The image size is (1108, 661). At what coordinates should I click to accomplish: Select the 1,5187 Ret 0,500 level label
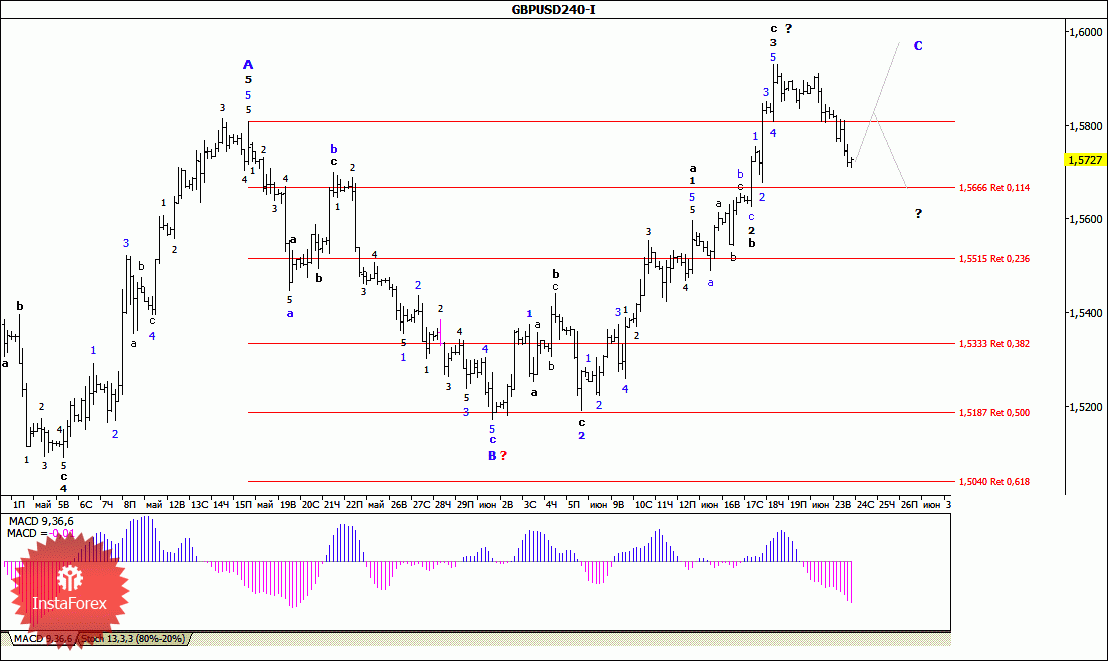click(x=994, y=413)
